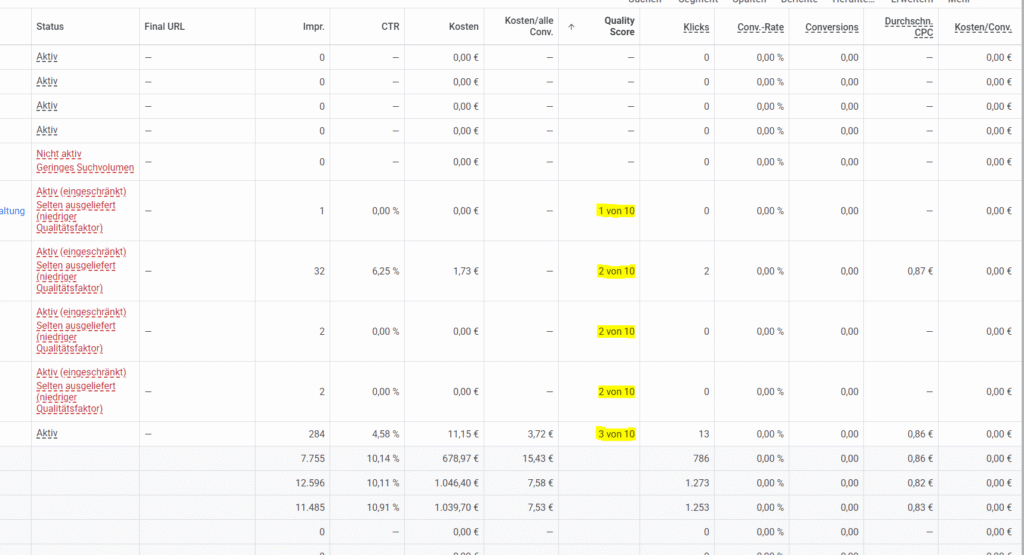This screenshot has width=1024, height=555.
Task: Click the 7.755 impressions total
Action: click(313, 458)
